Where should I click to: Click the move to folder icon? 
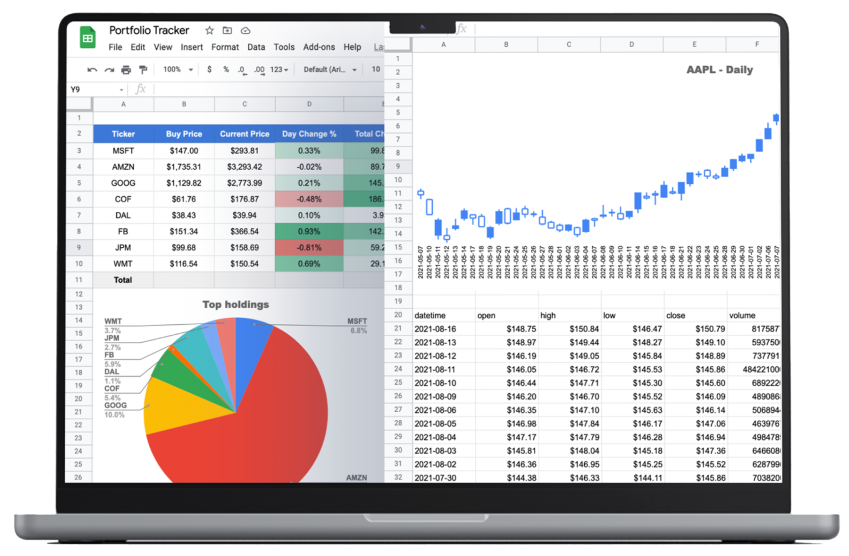[x=227, y=31]
